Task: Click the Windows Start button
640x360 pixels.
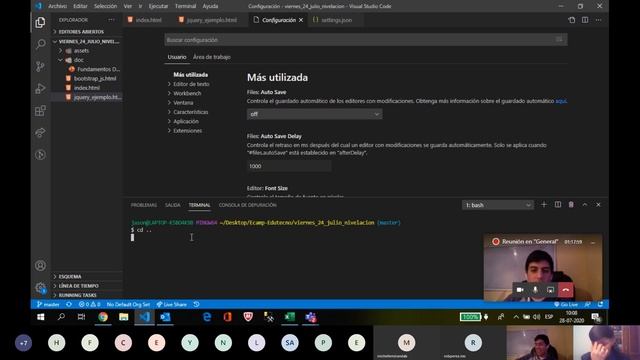Action: 40,317
